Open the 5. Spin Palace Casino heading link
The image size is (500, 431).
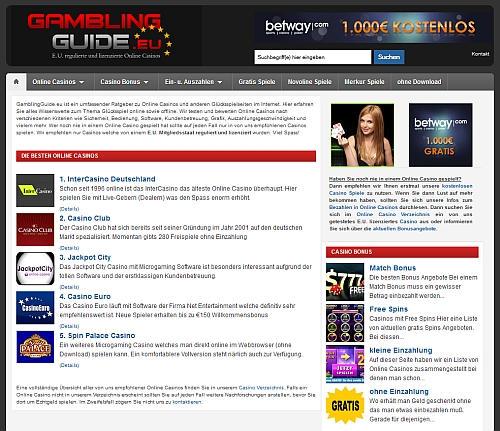[97, 336]
